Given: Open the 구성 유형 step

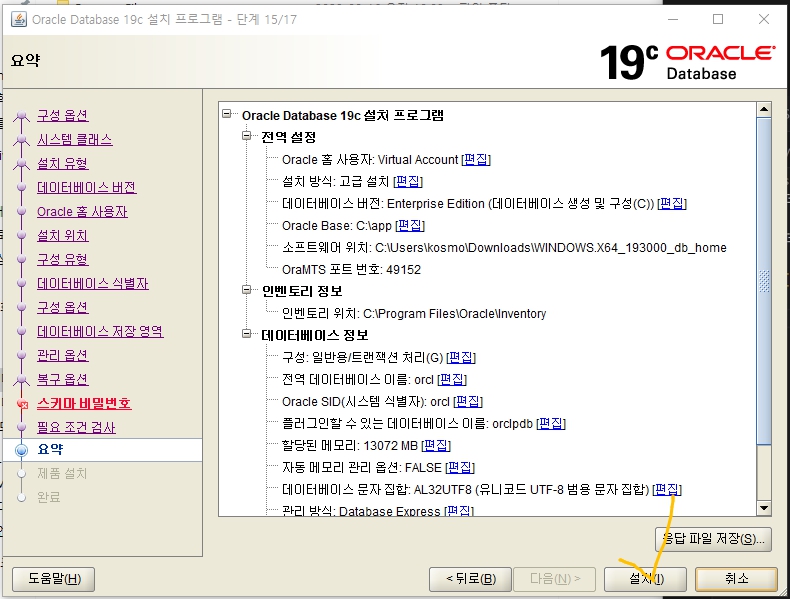Looking at the screenshot, I should pyautogui.click(x=62, y=259).
